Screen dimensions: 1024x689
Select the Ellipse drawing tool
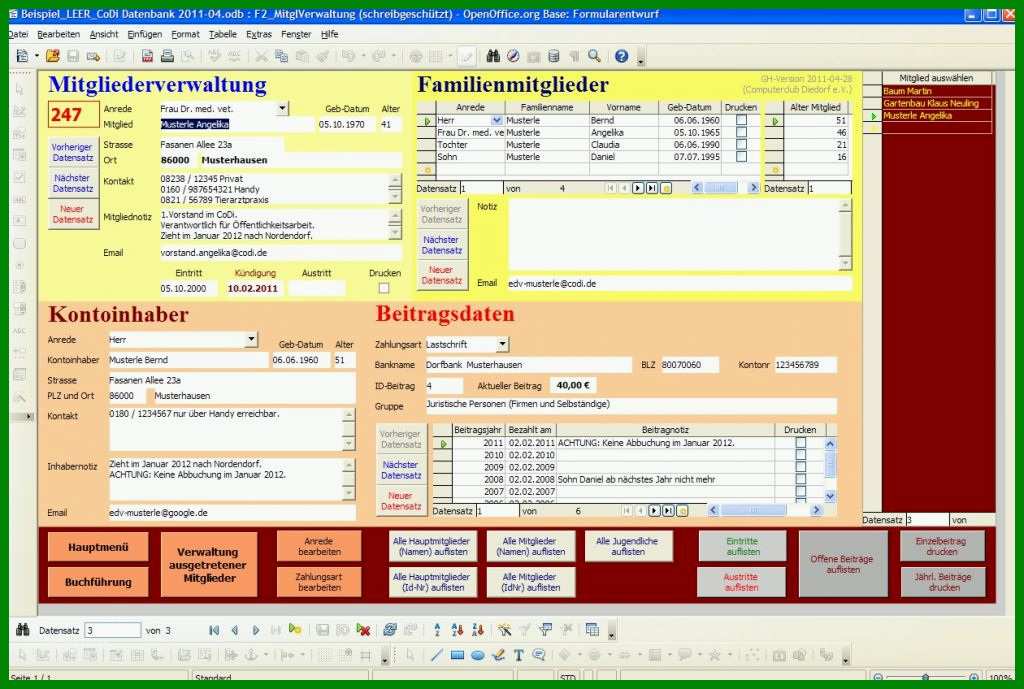click(x=477, y=655)
